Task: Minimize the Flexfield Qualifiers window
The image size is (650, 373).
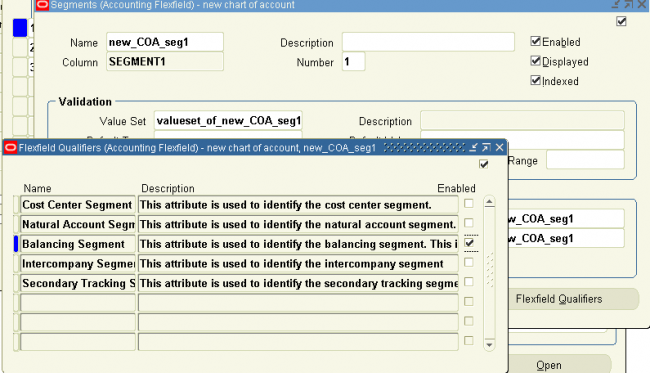Action: point(473,147)
